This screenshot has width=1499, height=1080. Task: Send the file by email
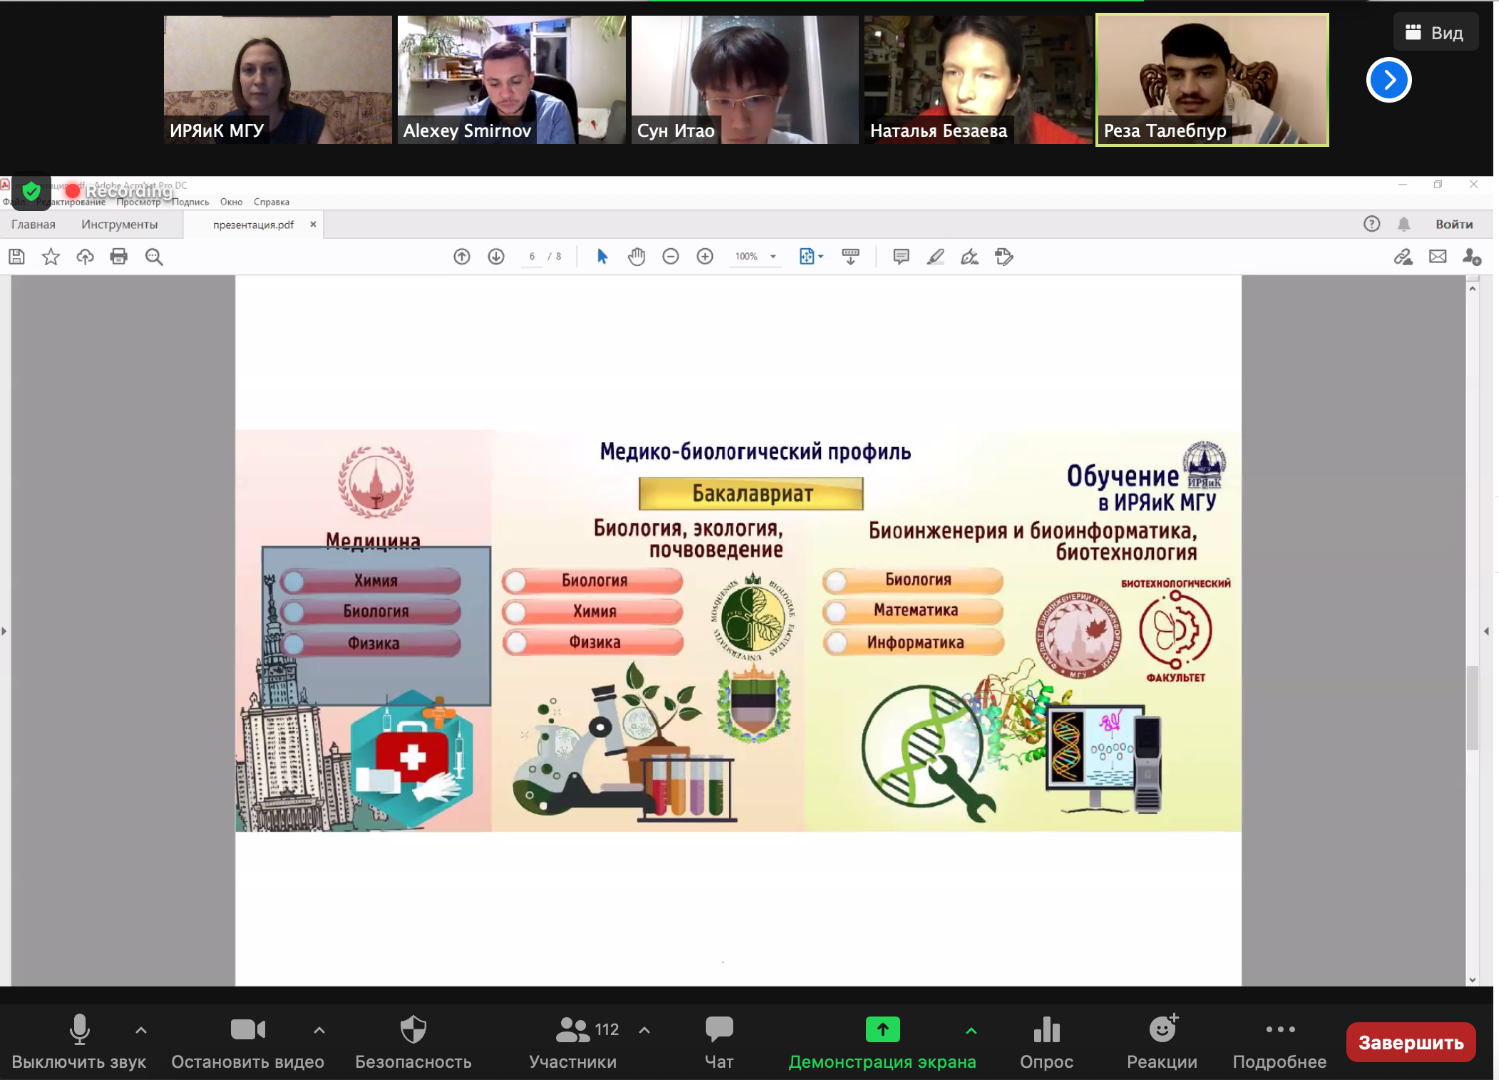1438,257
